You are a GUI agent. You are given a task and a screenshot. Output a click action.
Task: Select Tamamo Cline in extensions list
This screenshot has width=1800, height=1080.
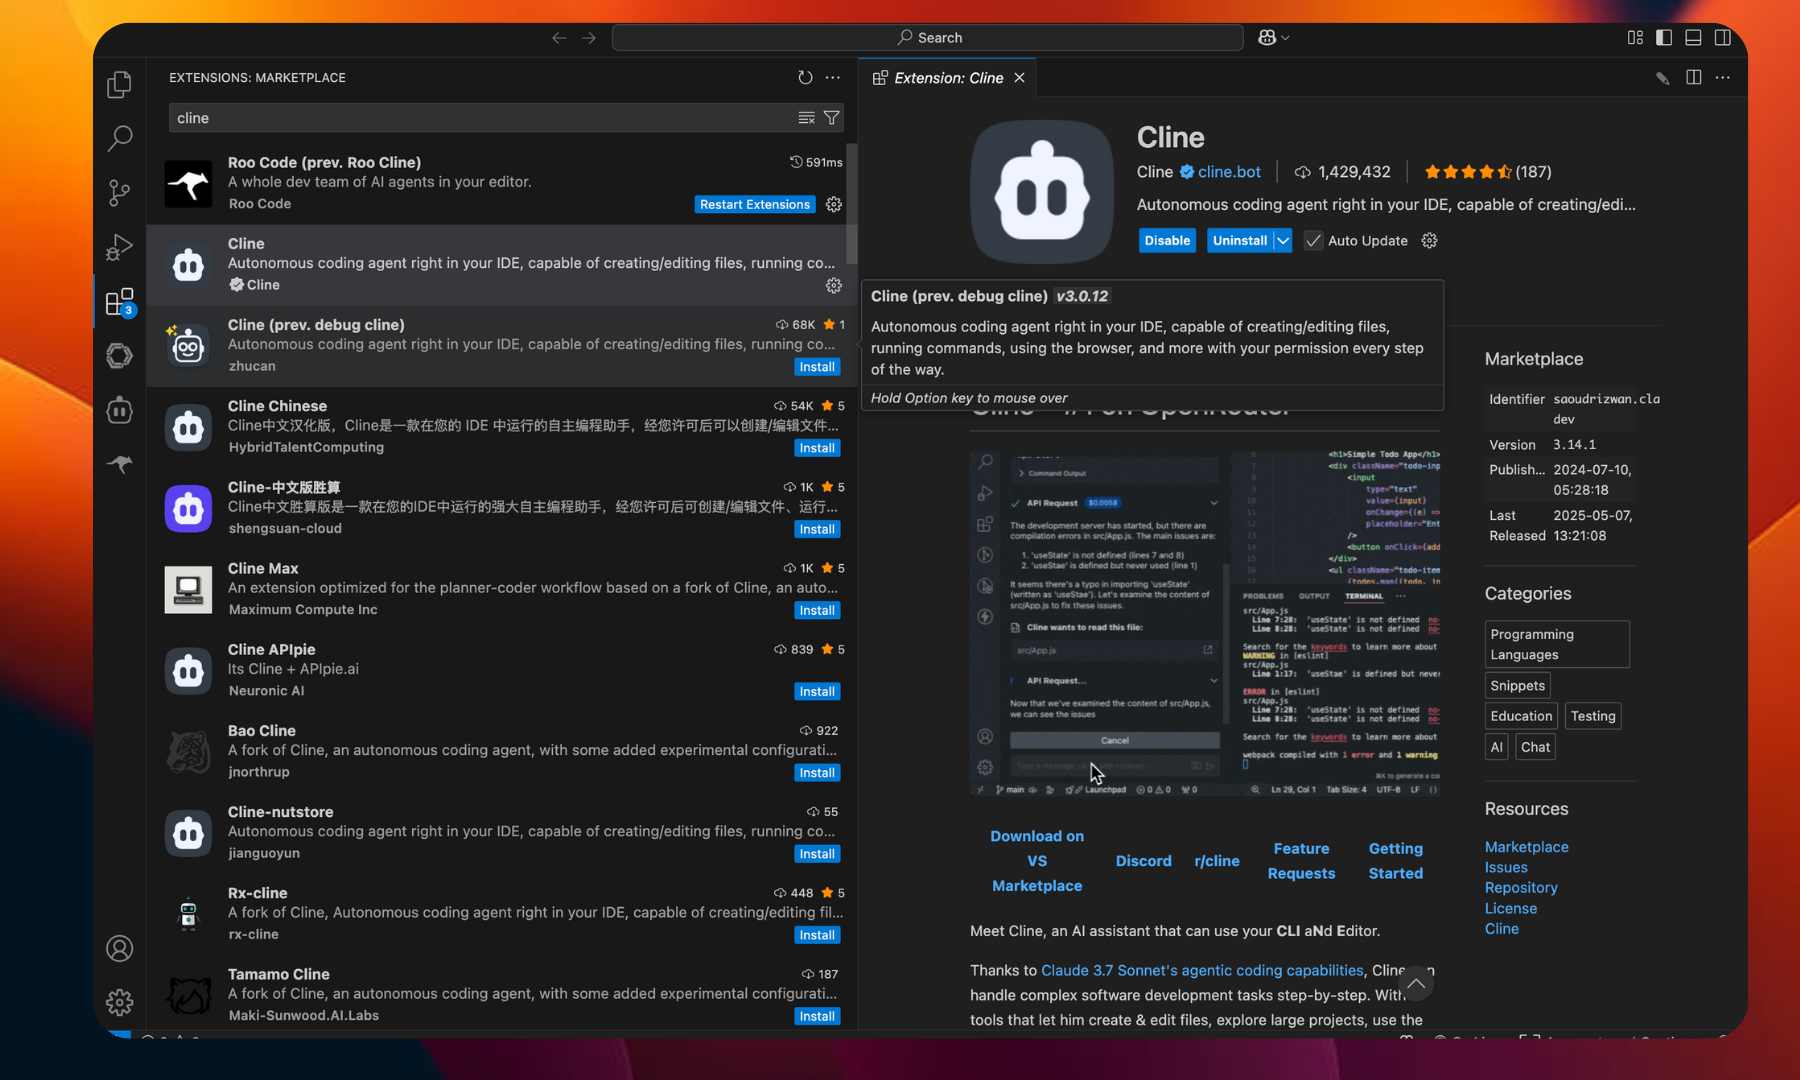pos(502,994)
